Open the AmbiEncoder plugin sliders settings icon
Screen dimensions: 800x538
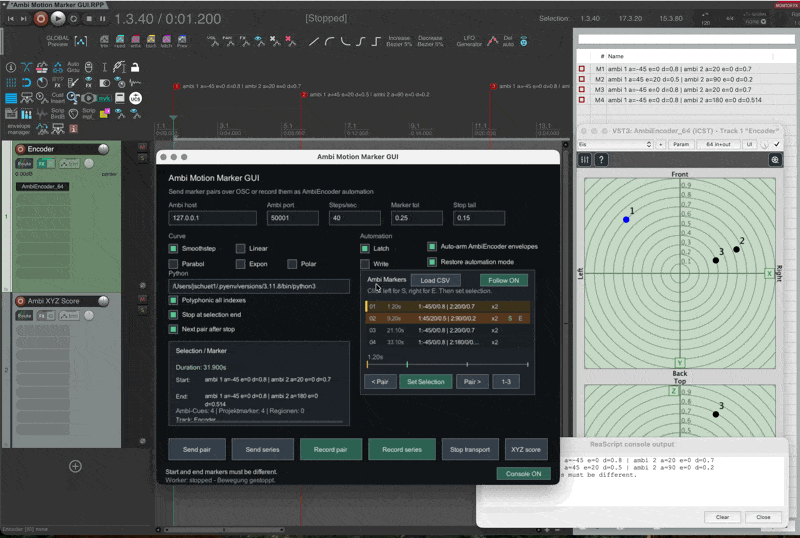pyautogui.click(x=585, y=160)
